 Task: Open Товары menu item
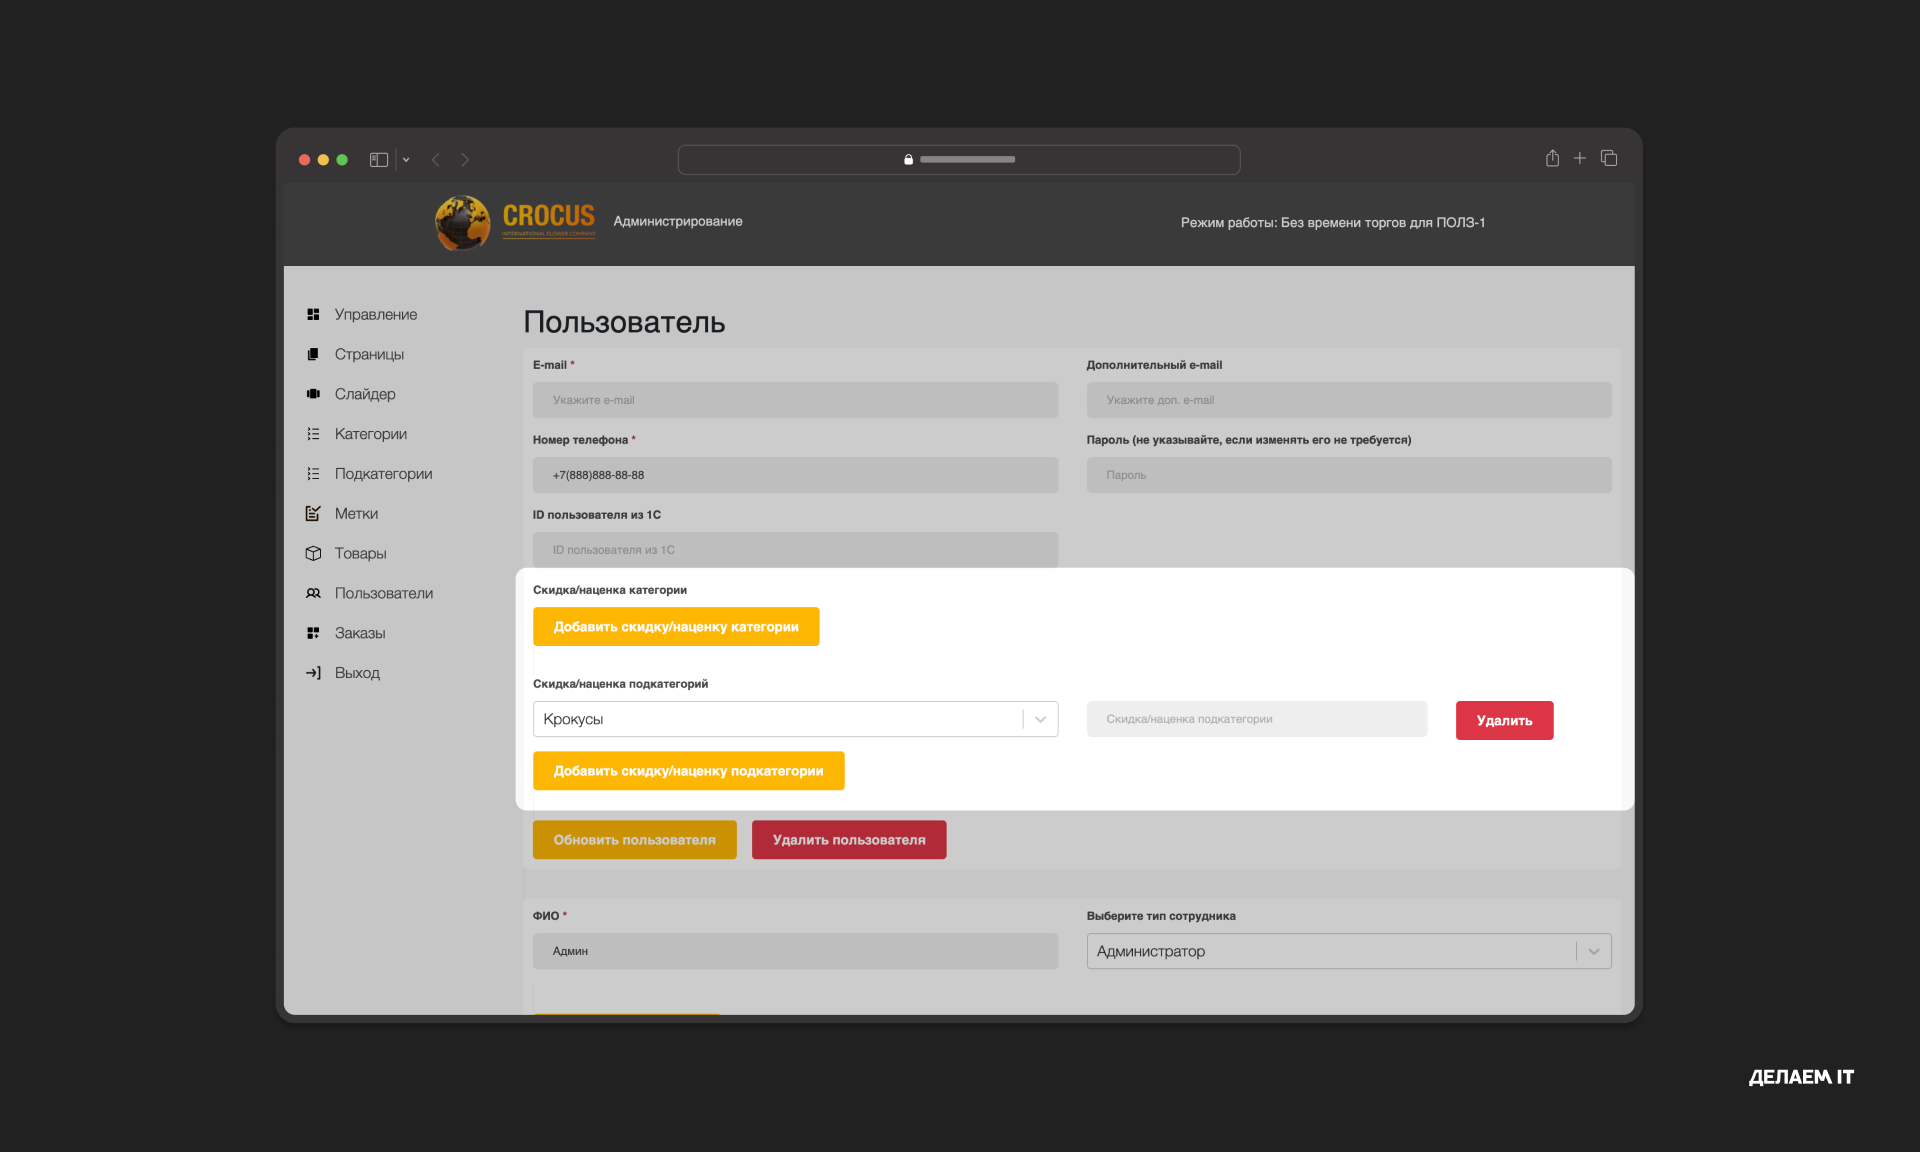coord(360,553)
